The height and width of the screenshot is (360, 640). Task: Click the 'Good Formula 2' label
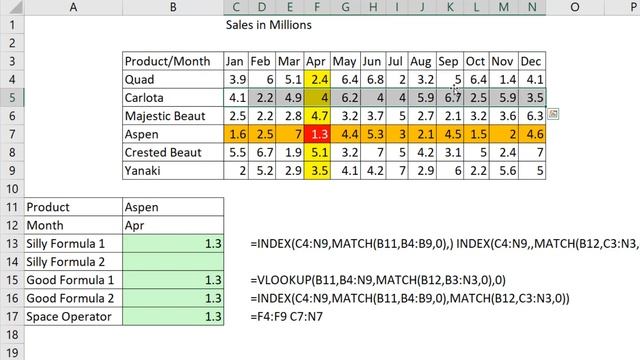click(73, 298)
